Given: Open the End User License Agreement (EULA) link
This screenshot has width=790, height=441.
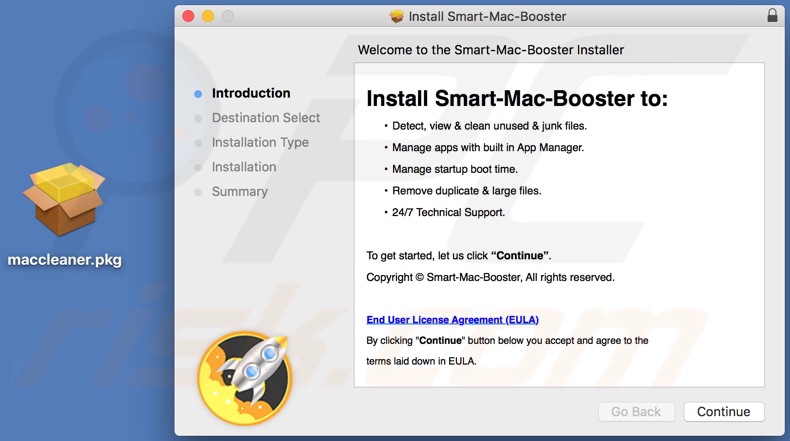Looking at the screenshot, I should [452, 320].
